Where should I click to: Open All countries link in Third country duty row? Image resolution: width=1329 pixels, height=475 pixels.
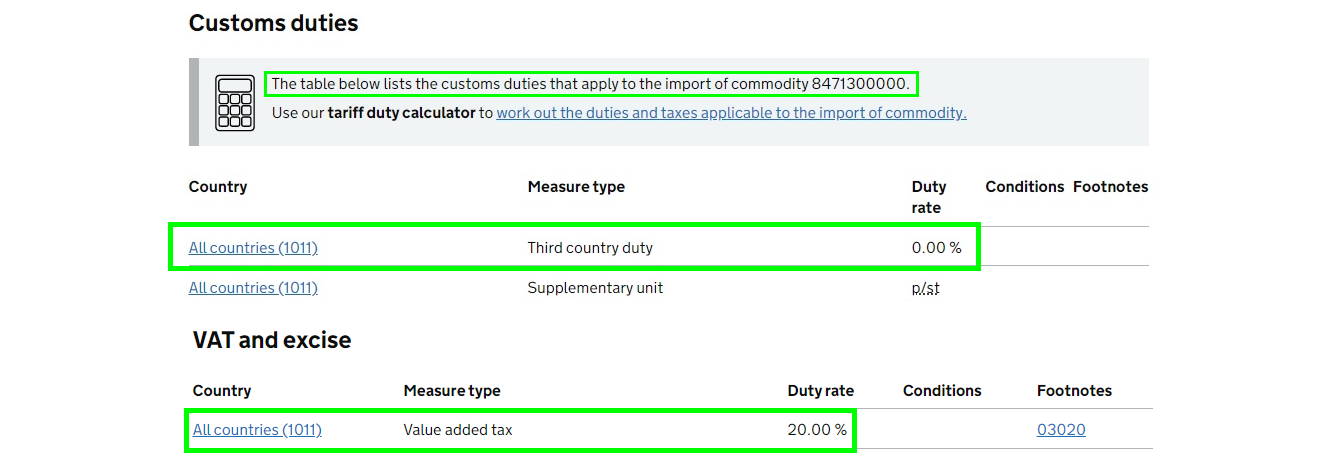253,247
